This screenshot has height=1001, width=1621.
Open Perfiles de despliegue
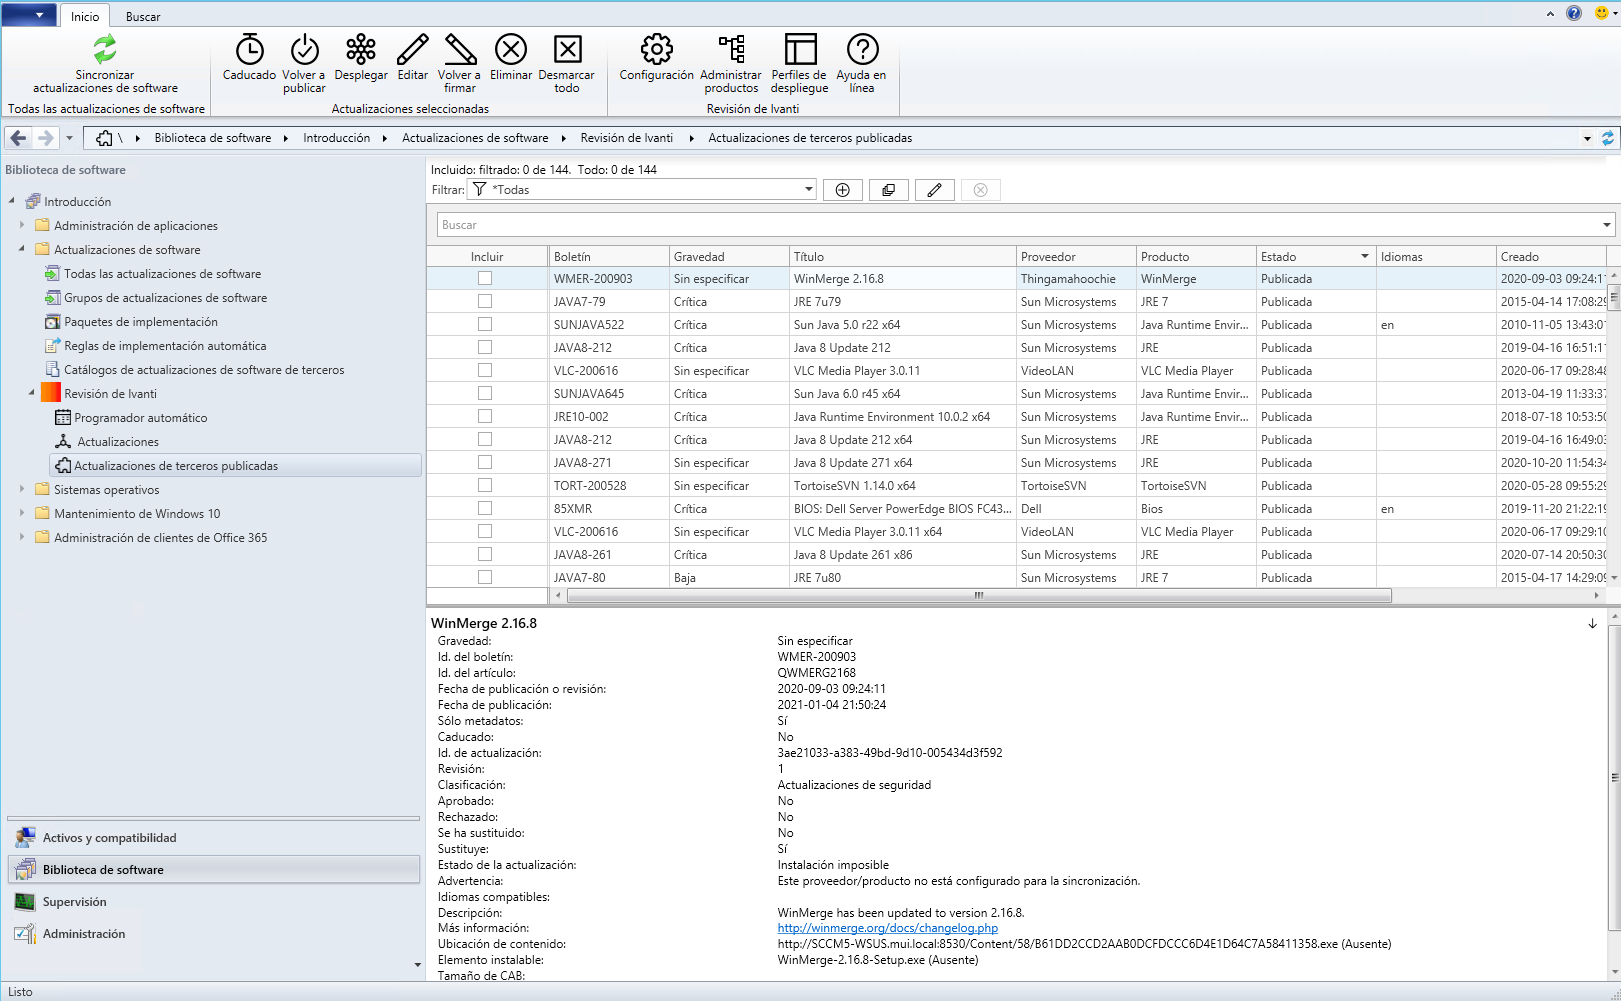click(x=799, y=50)
